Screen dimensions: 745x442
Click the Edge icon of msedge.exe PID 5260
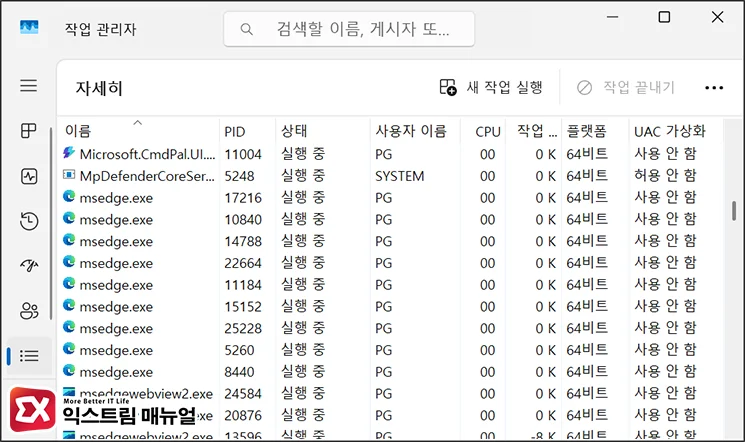coord(69,349)
